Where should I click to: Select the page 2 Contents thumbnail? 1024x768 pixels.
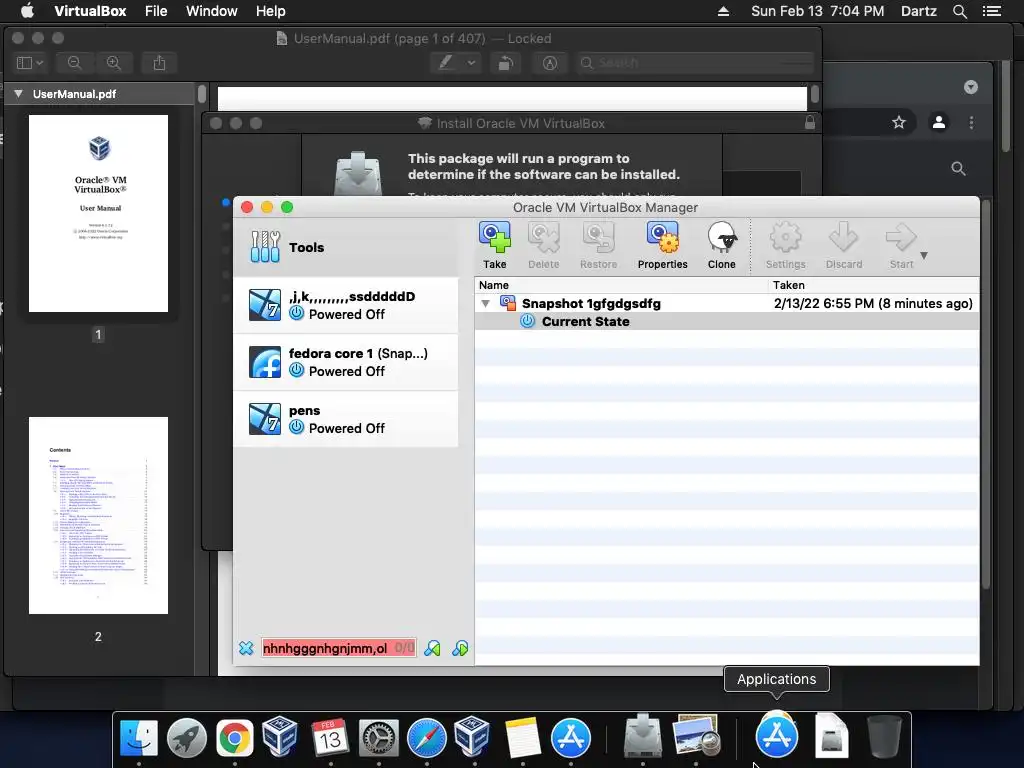coord(99,515)
